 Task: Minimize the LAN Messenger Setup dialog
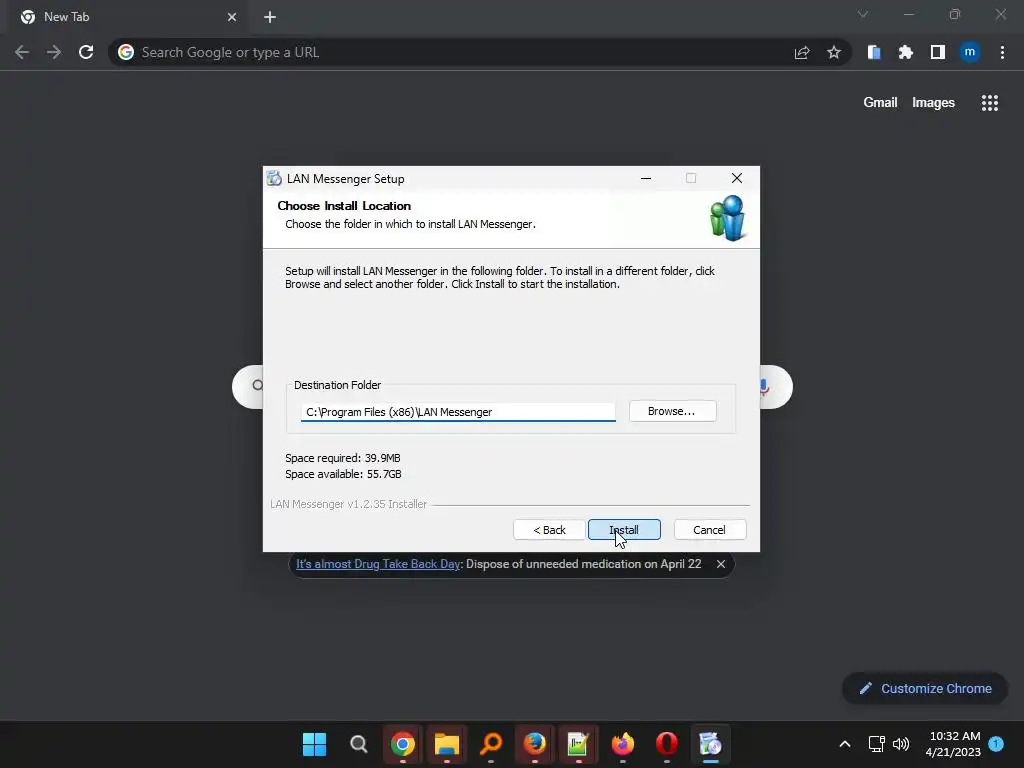point(646,178)
